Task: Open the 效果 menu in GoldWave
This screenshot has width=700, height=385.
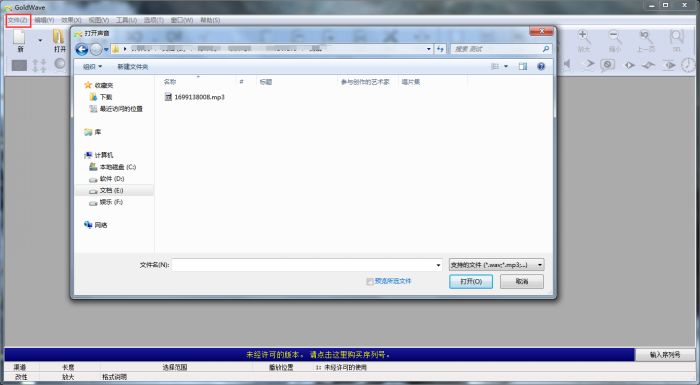Action: click(71, 20)
